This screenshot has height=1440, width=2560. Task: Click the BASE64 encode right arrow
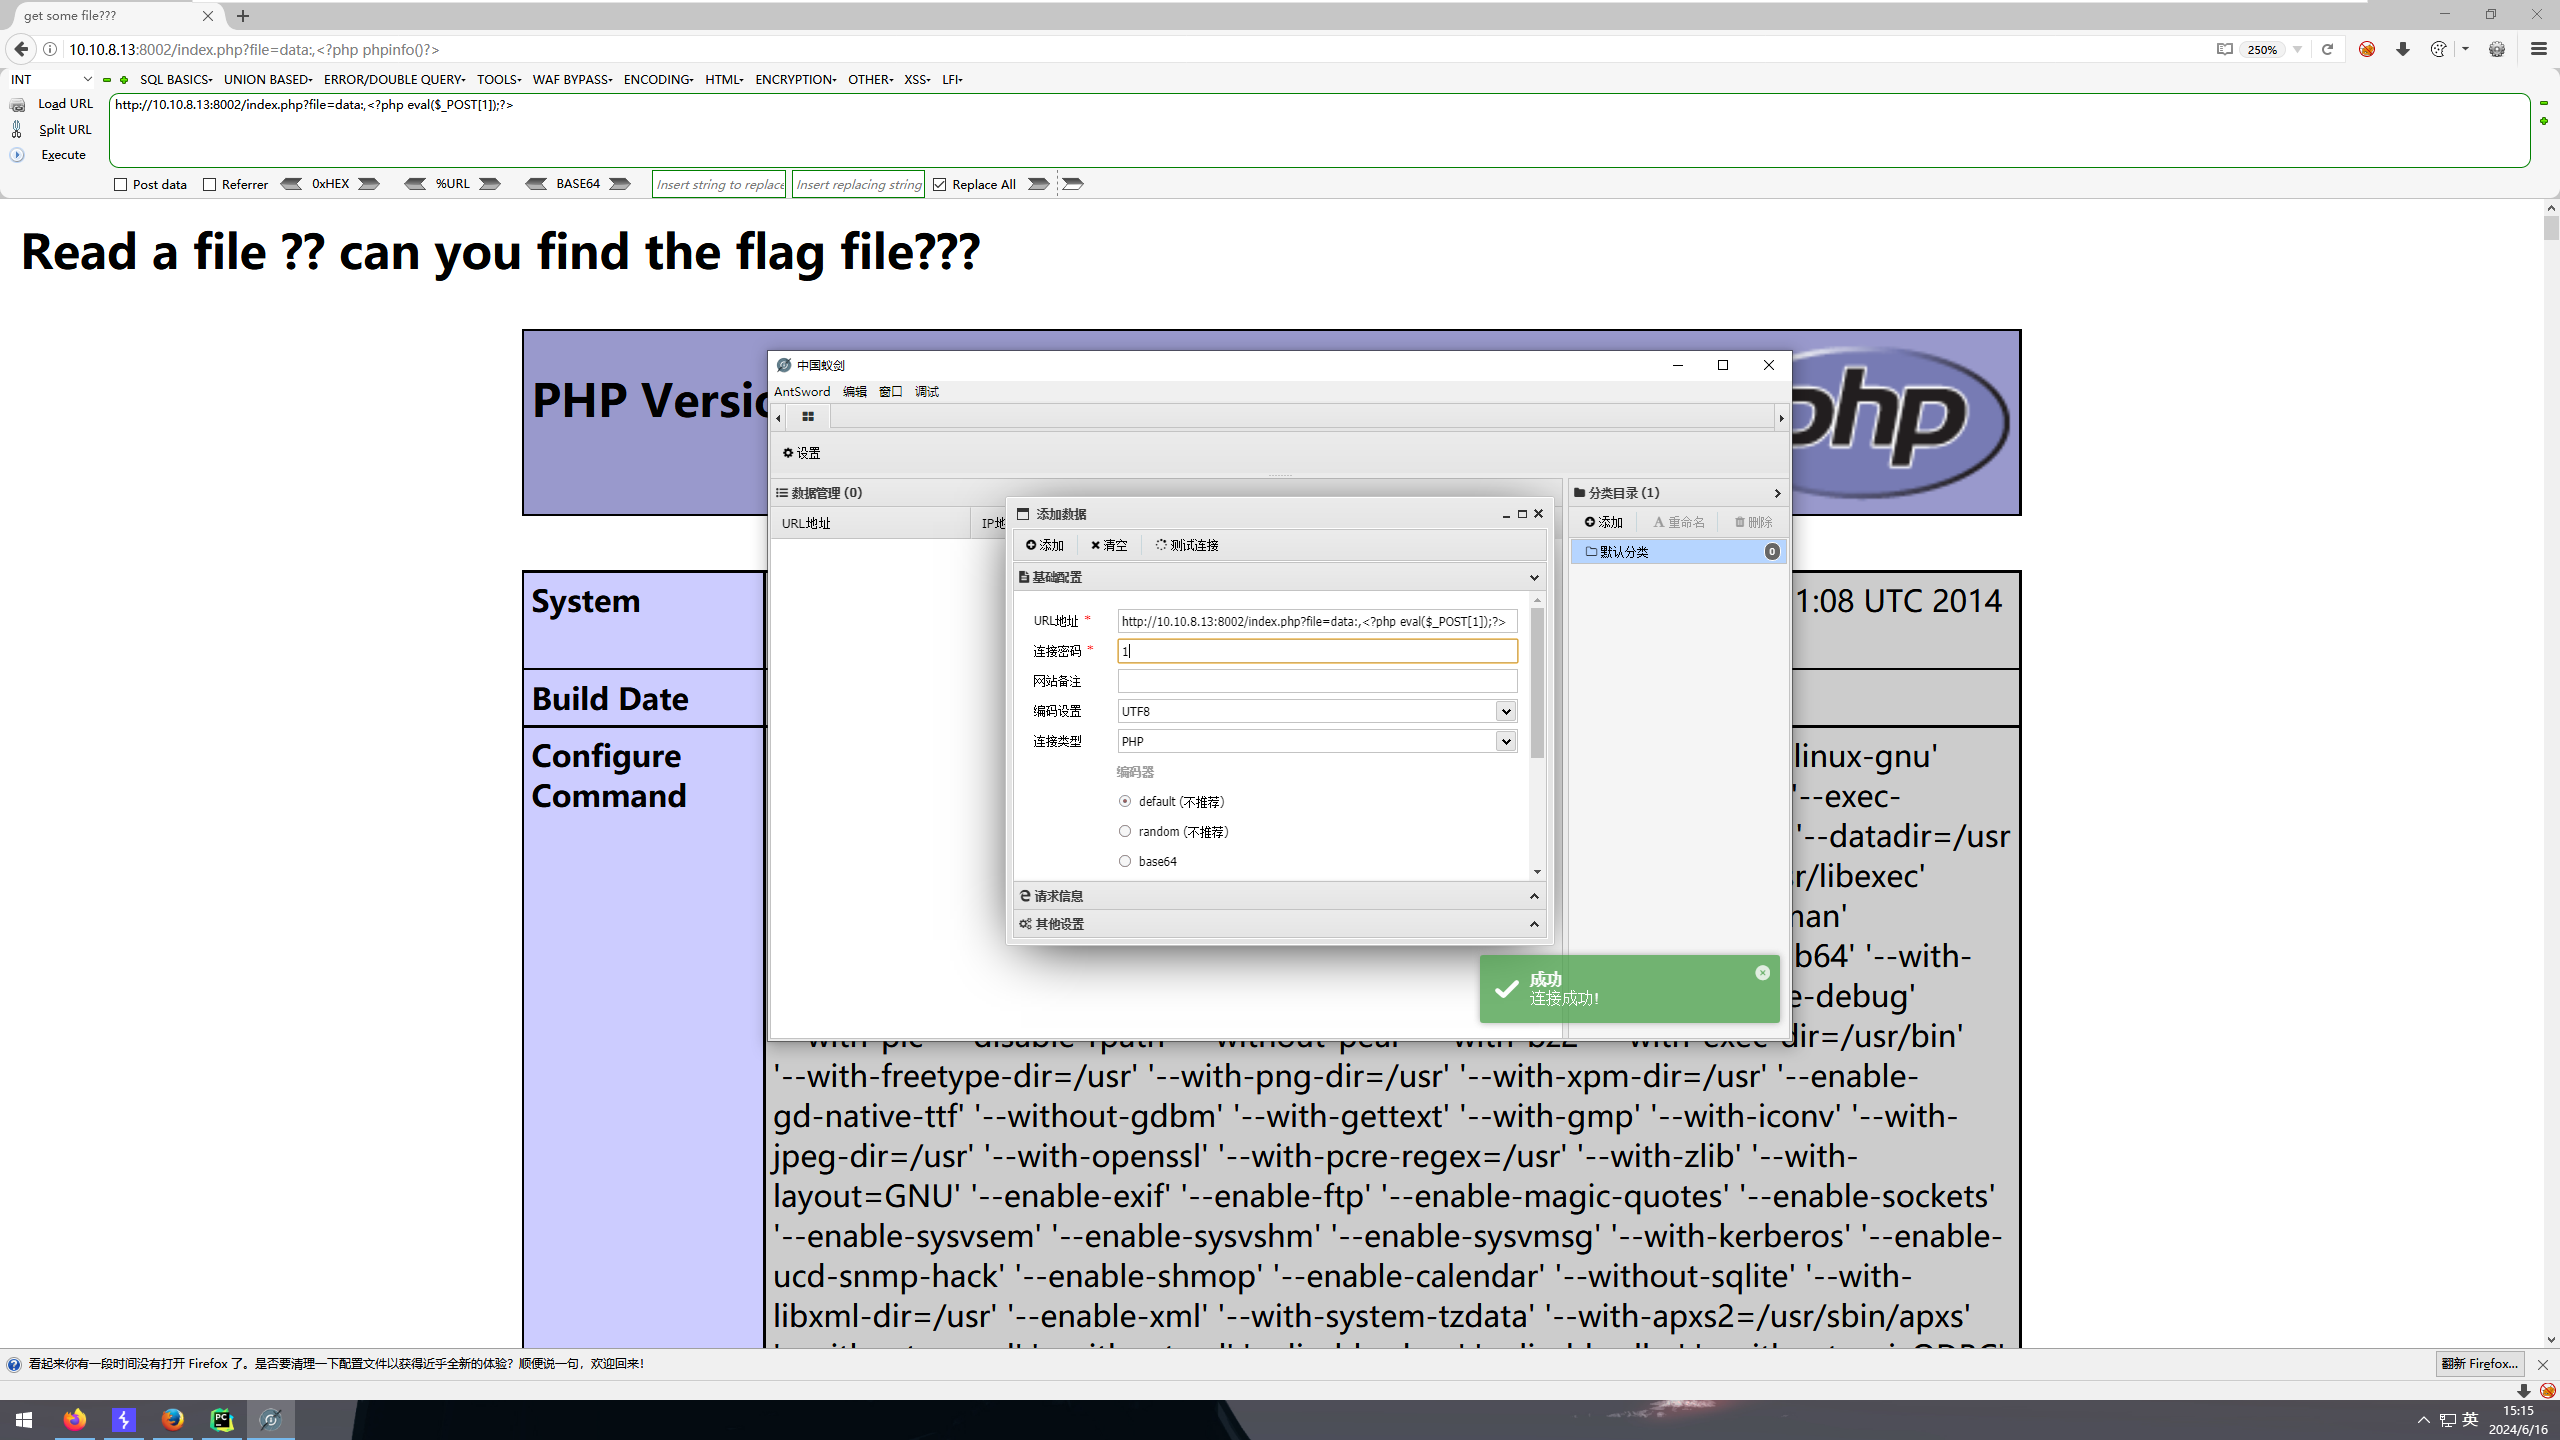click(620, 184)
